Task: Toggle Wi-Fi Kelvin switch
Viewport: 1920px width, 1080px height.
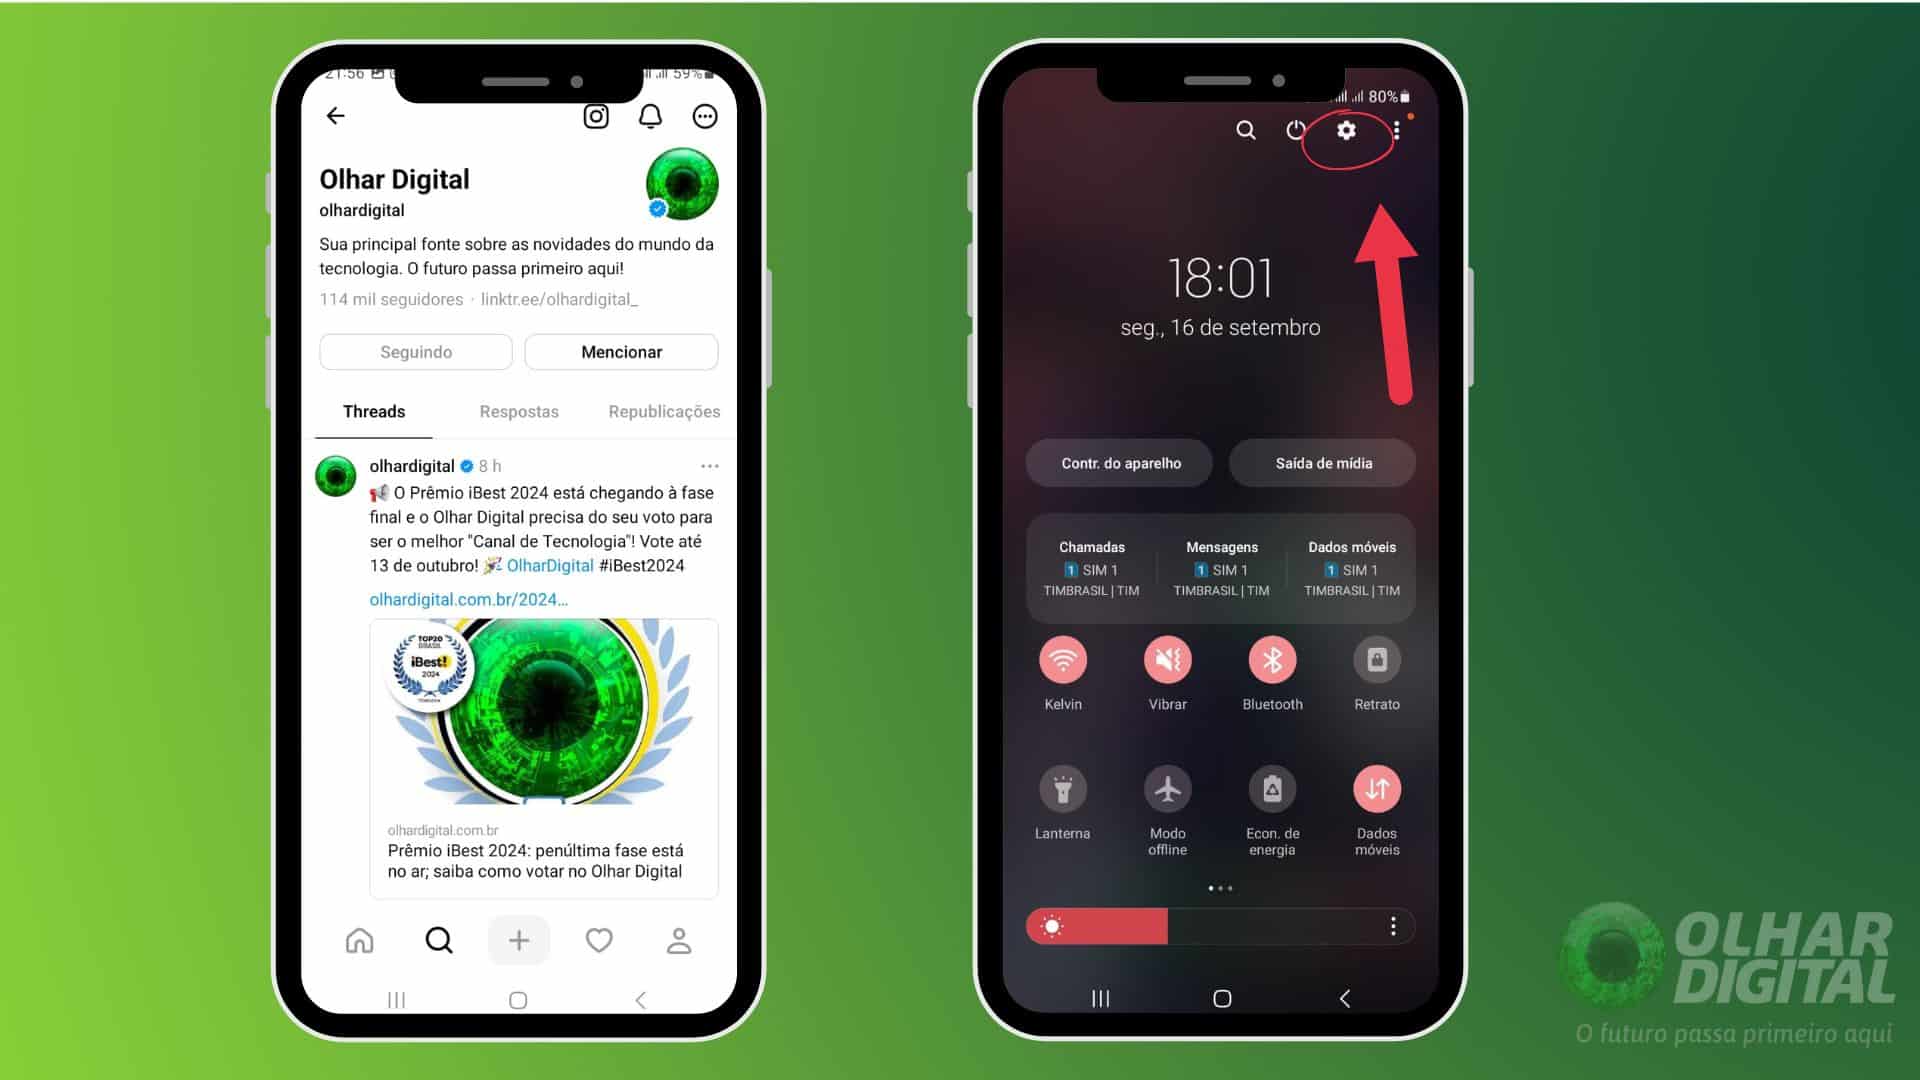Action: pos(1062,659)
